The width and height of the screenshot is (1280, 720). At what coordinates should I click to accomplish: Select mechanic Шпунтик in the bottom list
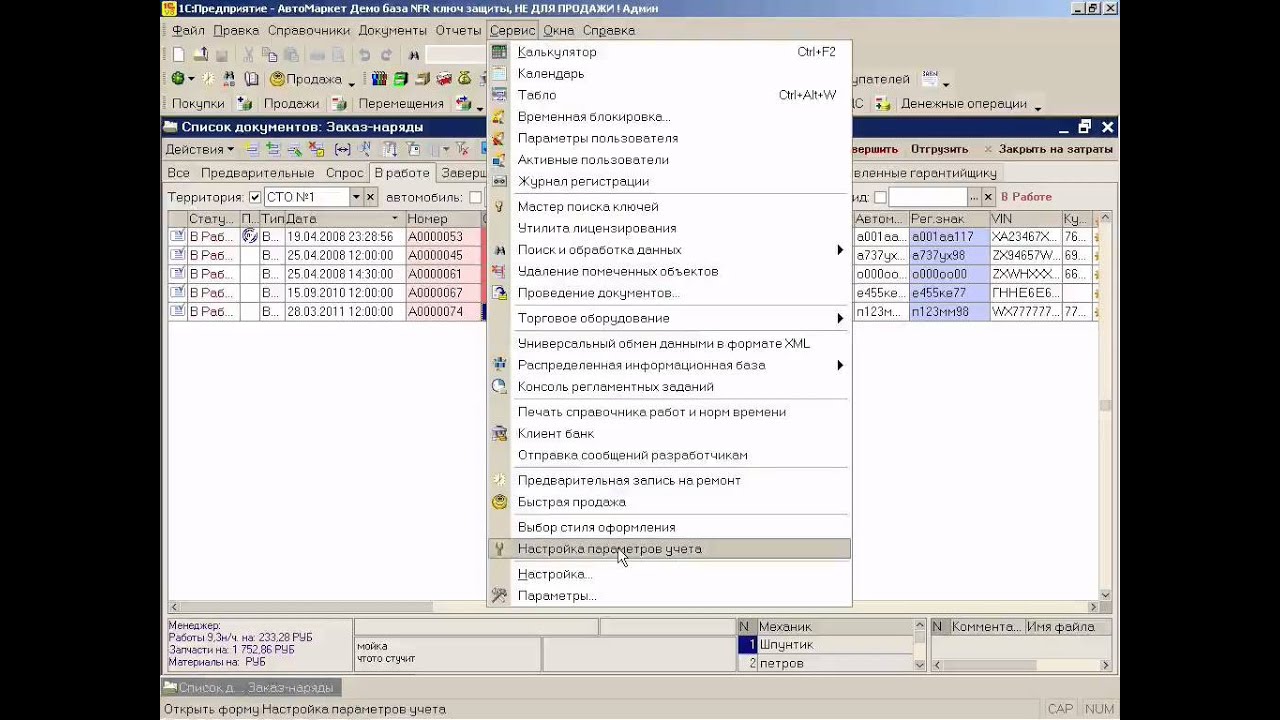pos(835,645)
